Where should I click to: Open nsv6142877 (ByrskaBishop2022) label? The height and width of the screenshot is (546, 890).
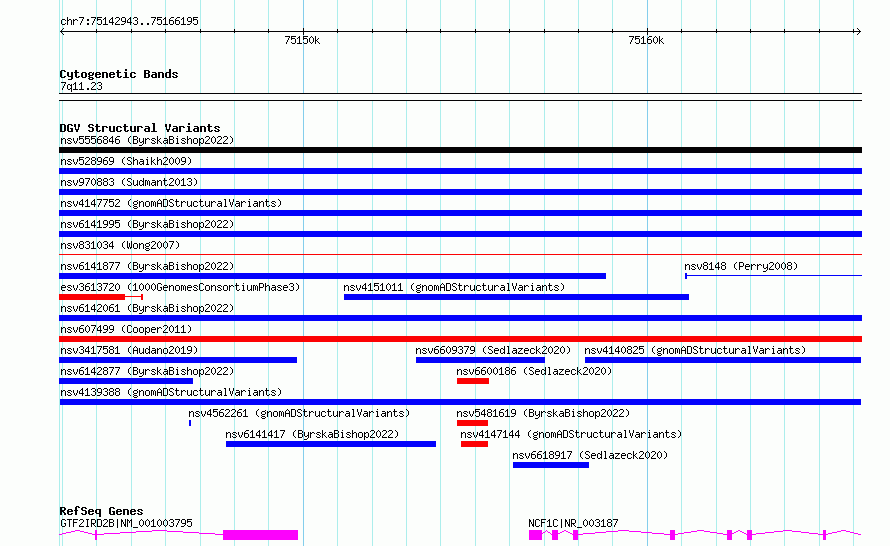147,371
